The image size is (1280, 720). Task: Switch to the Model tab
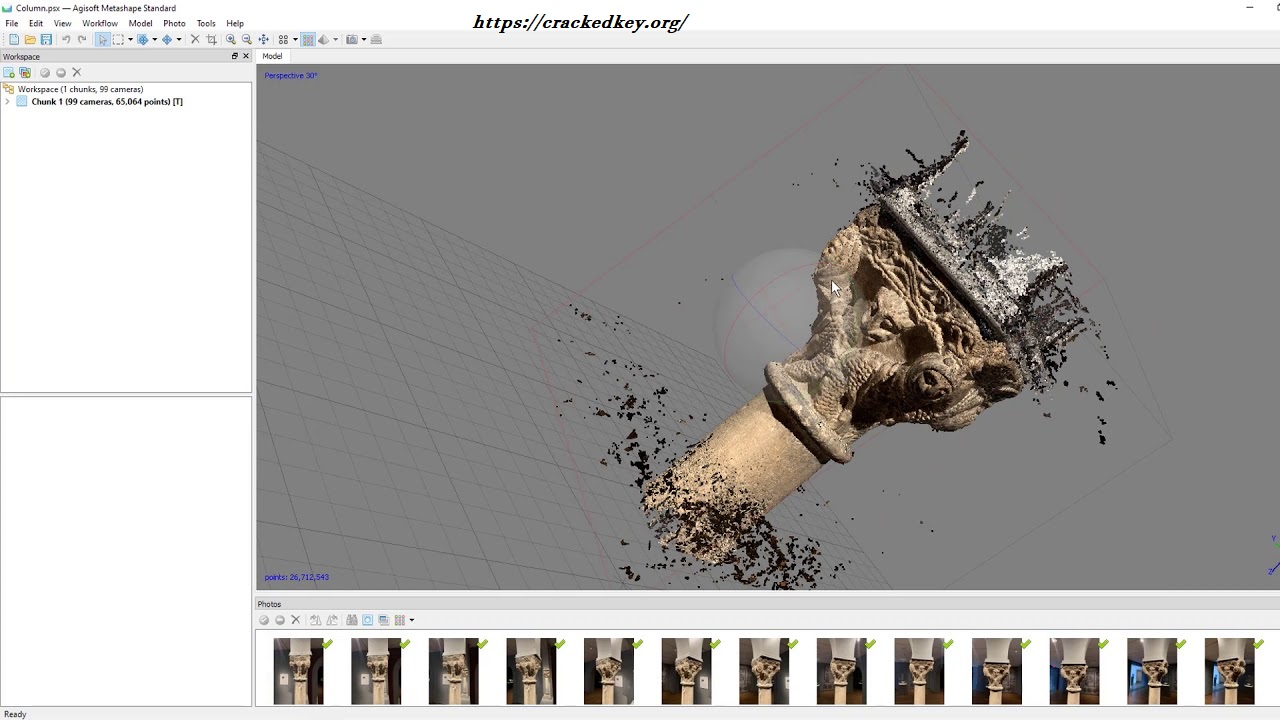click(272, 56)
